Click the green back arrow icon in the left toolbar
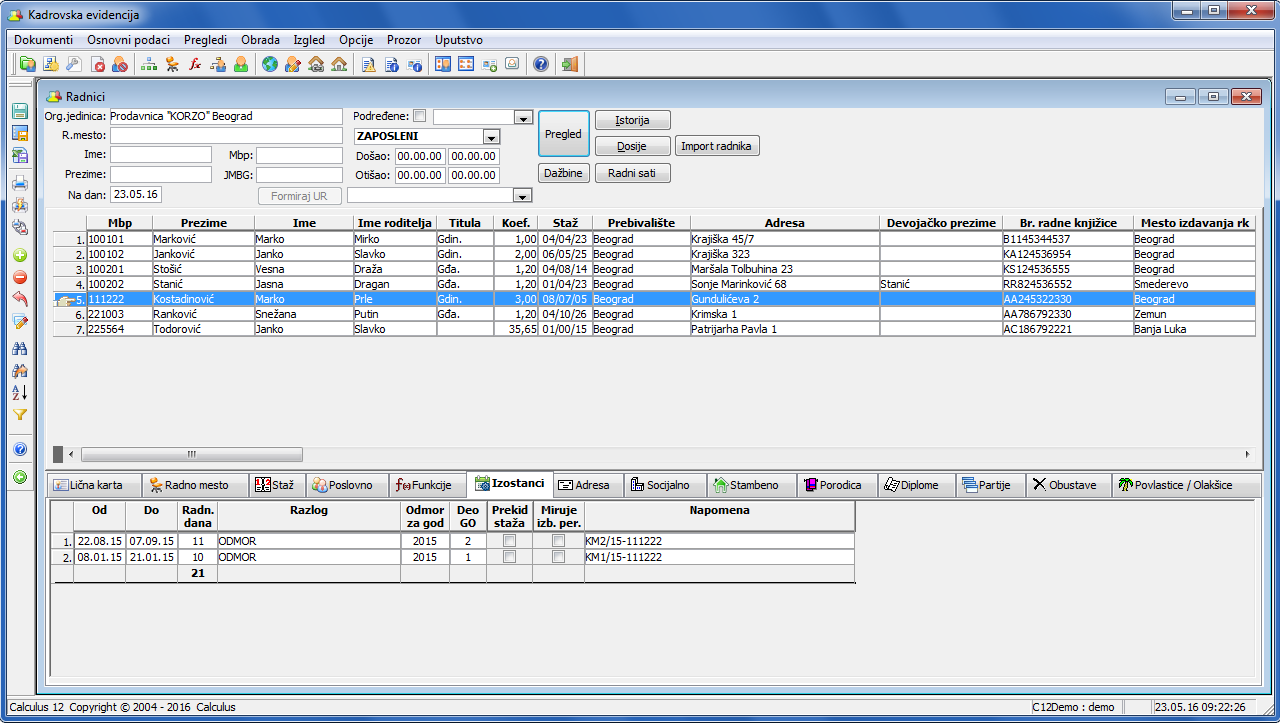1280x723 pixels. (20, 477)
